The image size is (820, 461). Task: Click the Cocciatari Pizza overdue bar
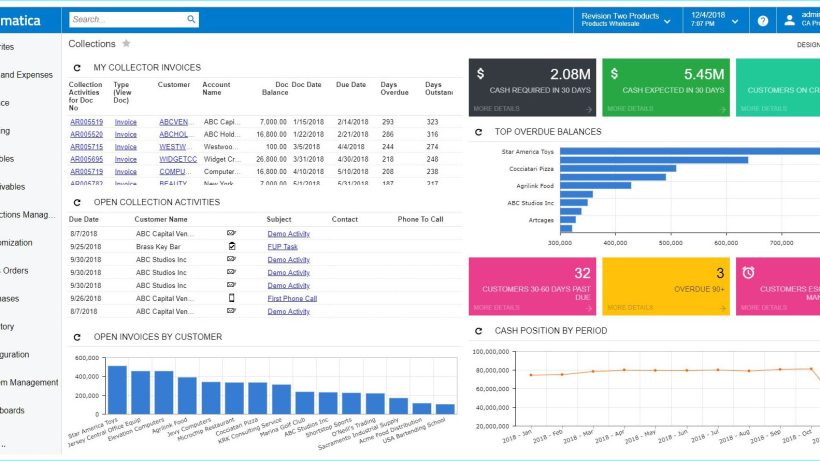tap(618, 169)
